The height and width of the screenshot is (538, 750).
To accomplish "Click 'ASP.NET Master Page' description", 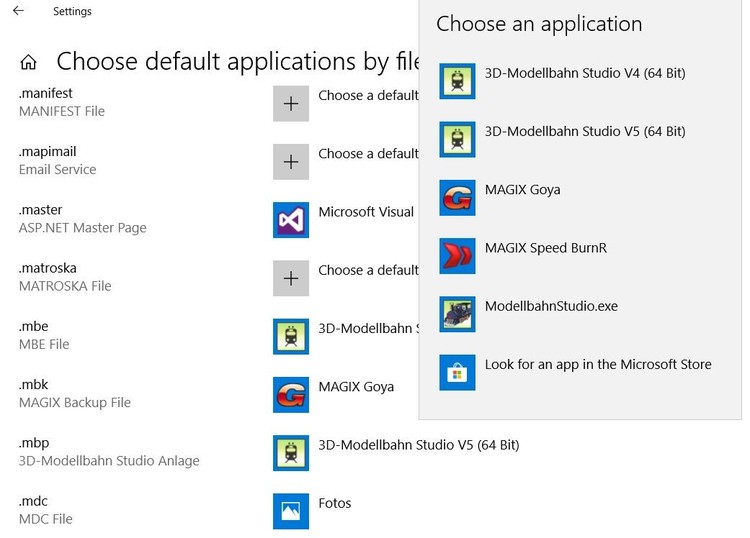I will click(x=82, y=228).
